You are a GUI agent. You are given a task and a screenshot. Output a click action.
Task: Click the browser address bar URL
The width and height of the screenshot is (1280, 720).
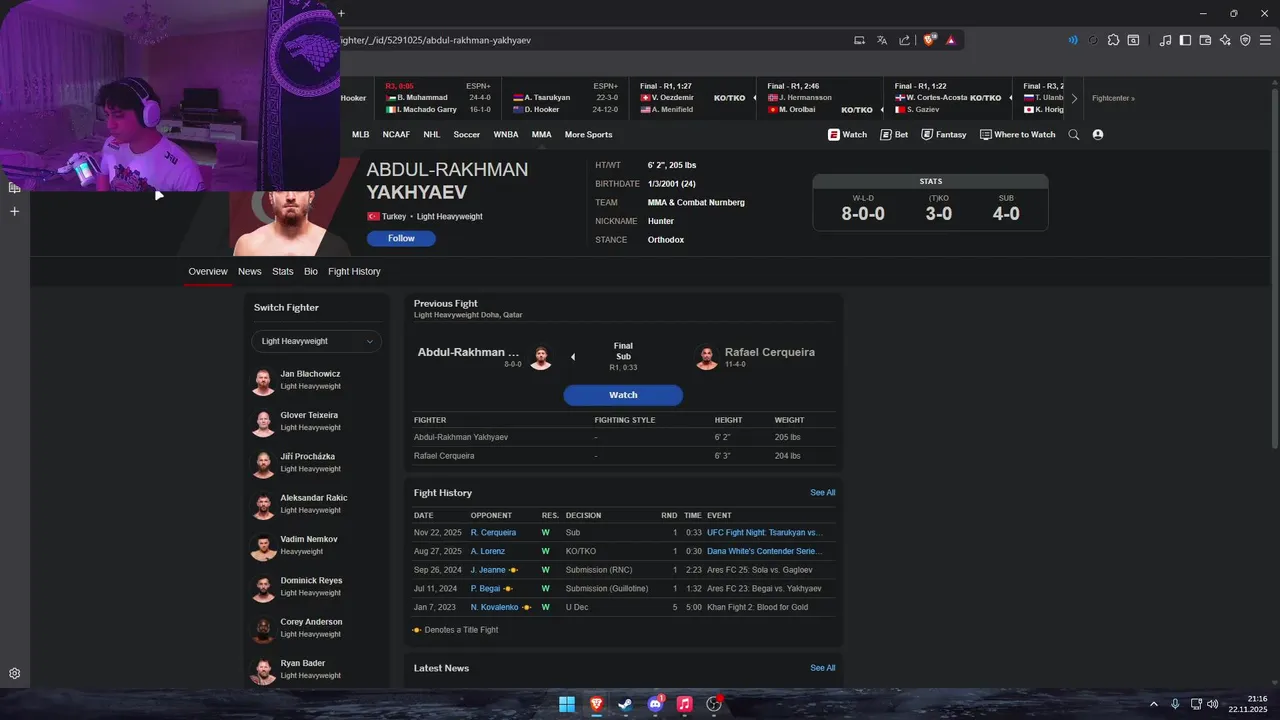click(x=435, y=40)
